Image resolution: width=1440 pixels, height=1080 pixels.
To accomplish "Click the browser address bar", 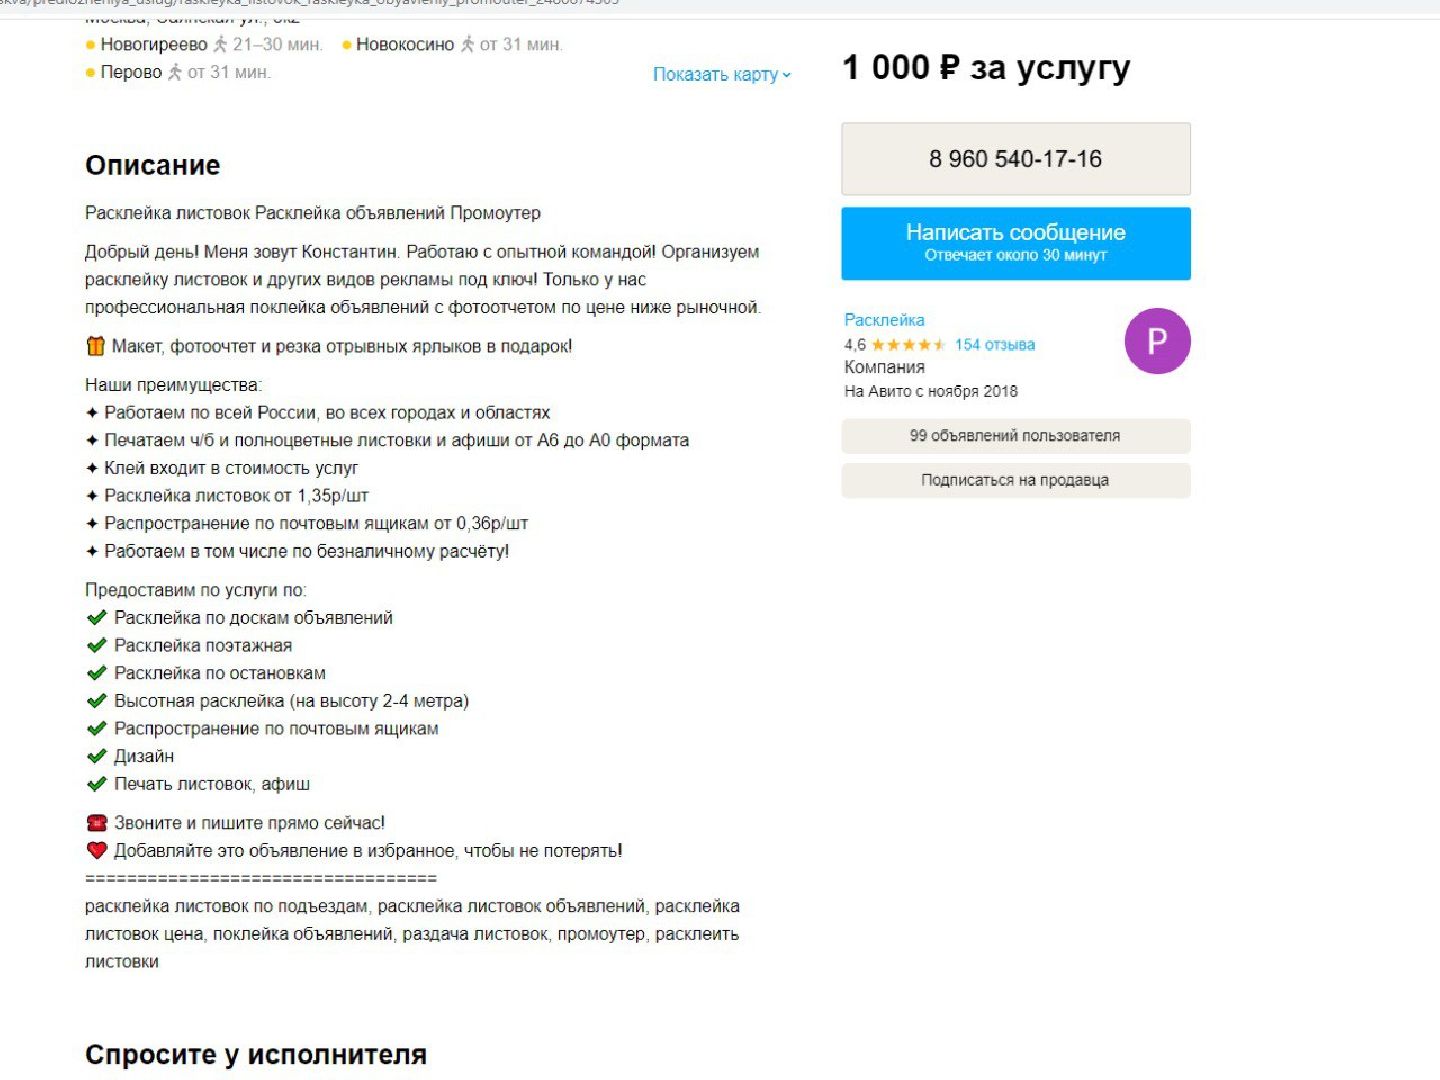I will click(x=400, y=4).
